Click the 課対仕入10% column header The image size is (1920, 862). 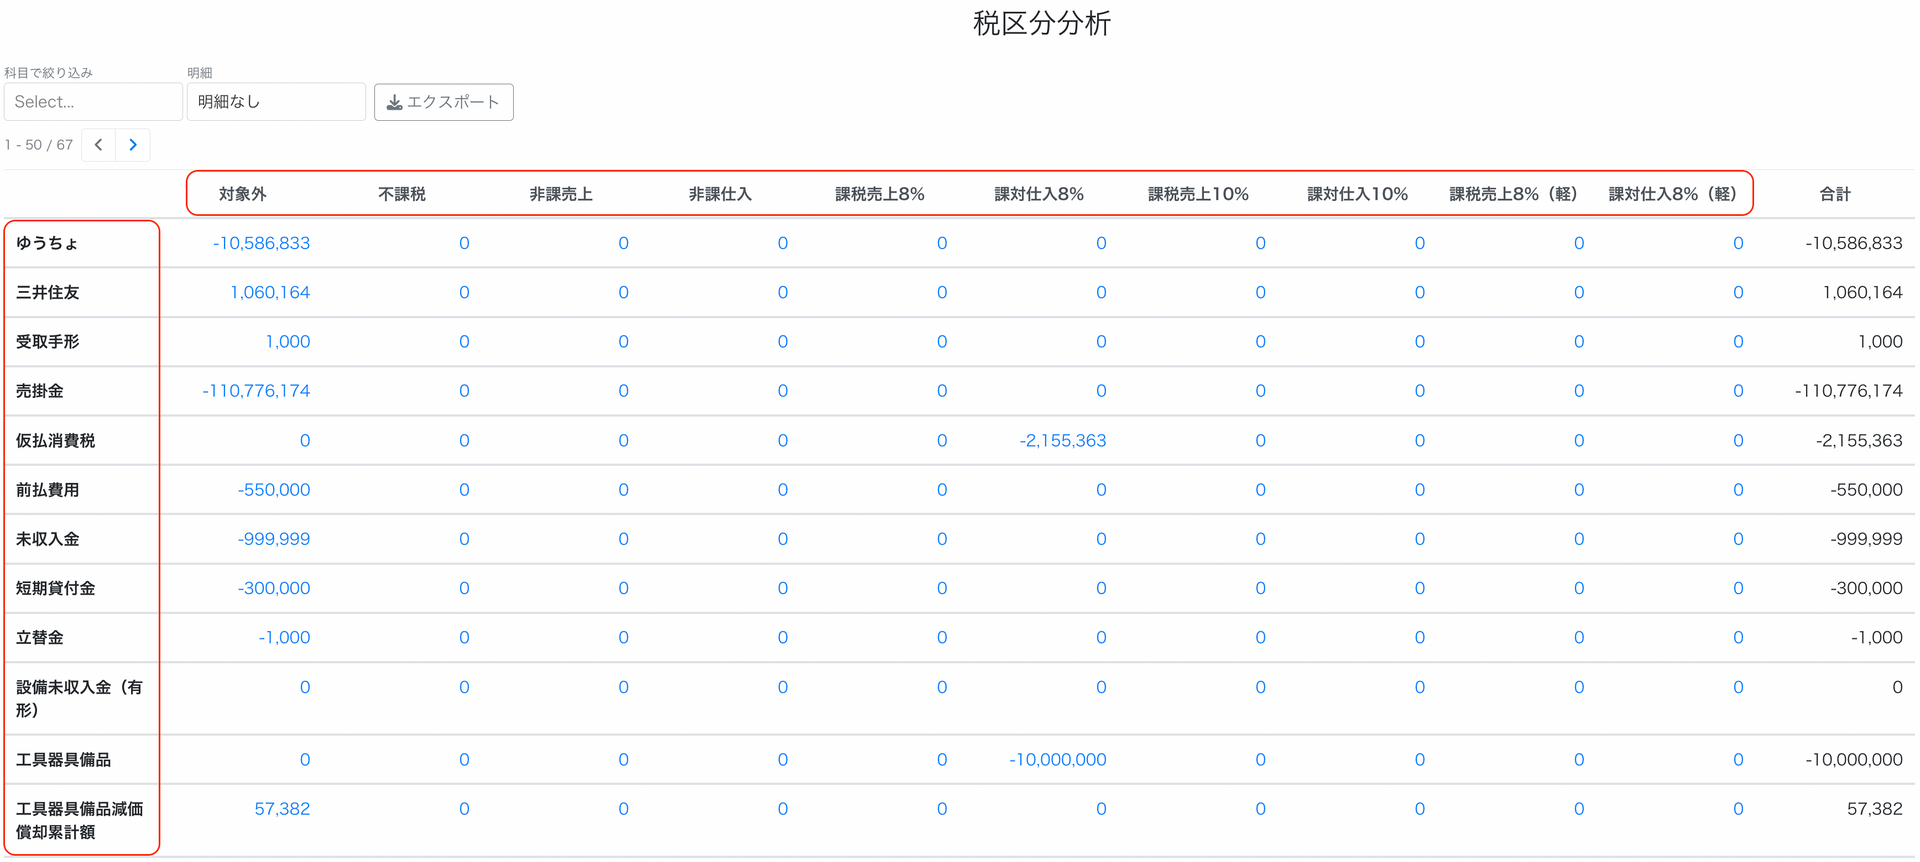[x=1357, y=194]
